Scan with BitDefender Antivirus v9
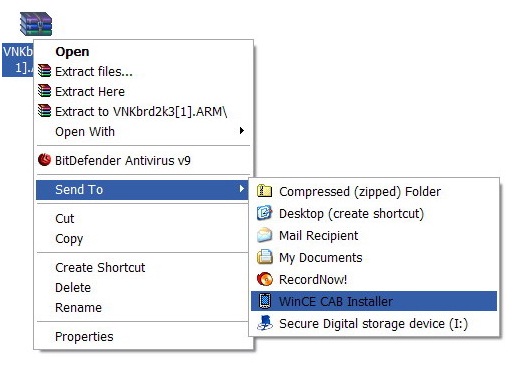The height and width of the screenshot is (382, 519). (x=143, y=160)
